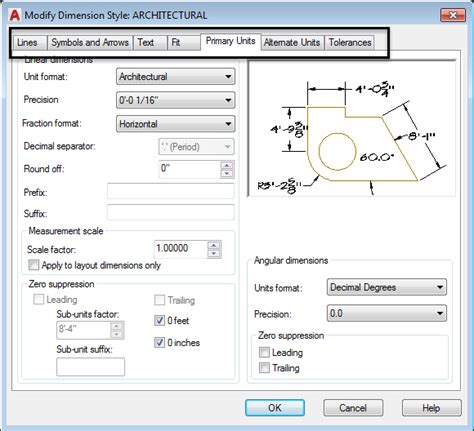
Task: Expand the linear Precision dropdown 0'-0 1/16"
Action: tap(175, 100)
